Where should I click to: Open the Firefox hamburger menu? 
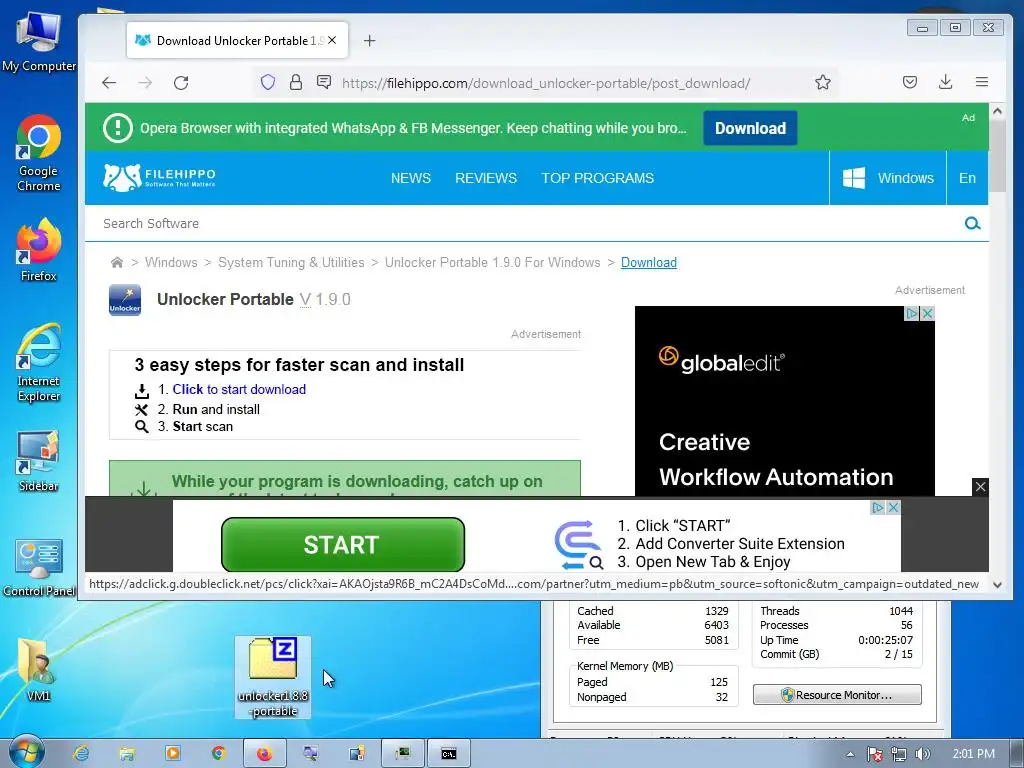[982, 82]
